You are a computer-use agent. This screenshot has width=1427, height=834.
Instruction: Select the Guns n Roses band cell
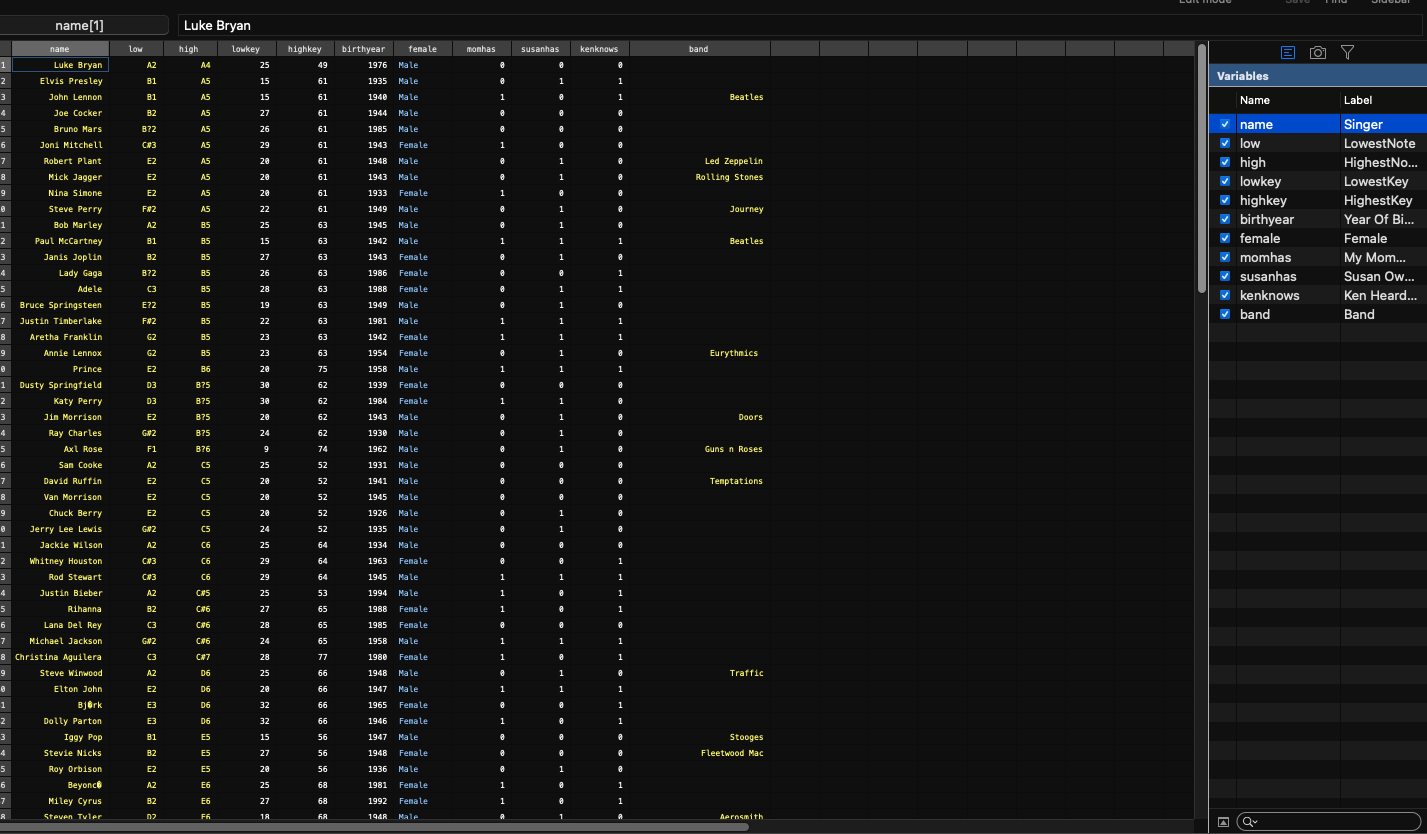click(x=699, y=449)
